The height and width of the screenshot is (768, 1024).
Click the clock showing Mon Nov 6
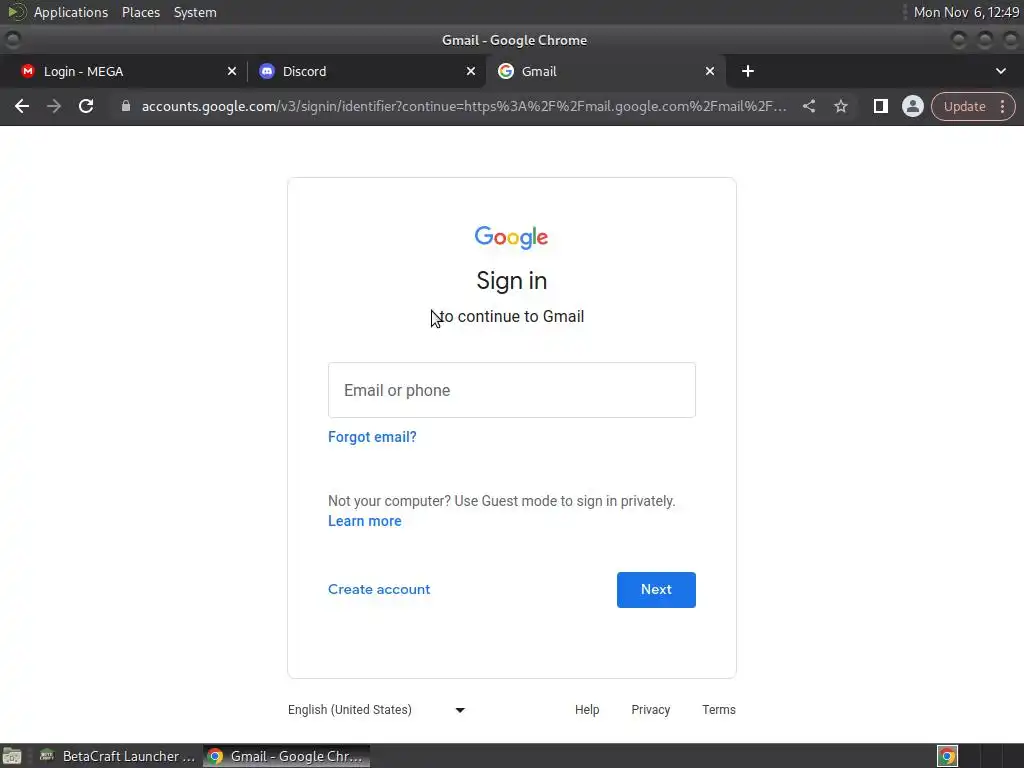[967, 12]
